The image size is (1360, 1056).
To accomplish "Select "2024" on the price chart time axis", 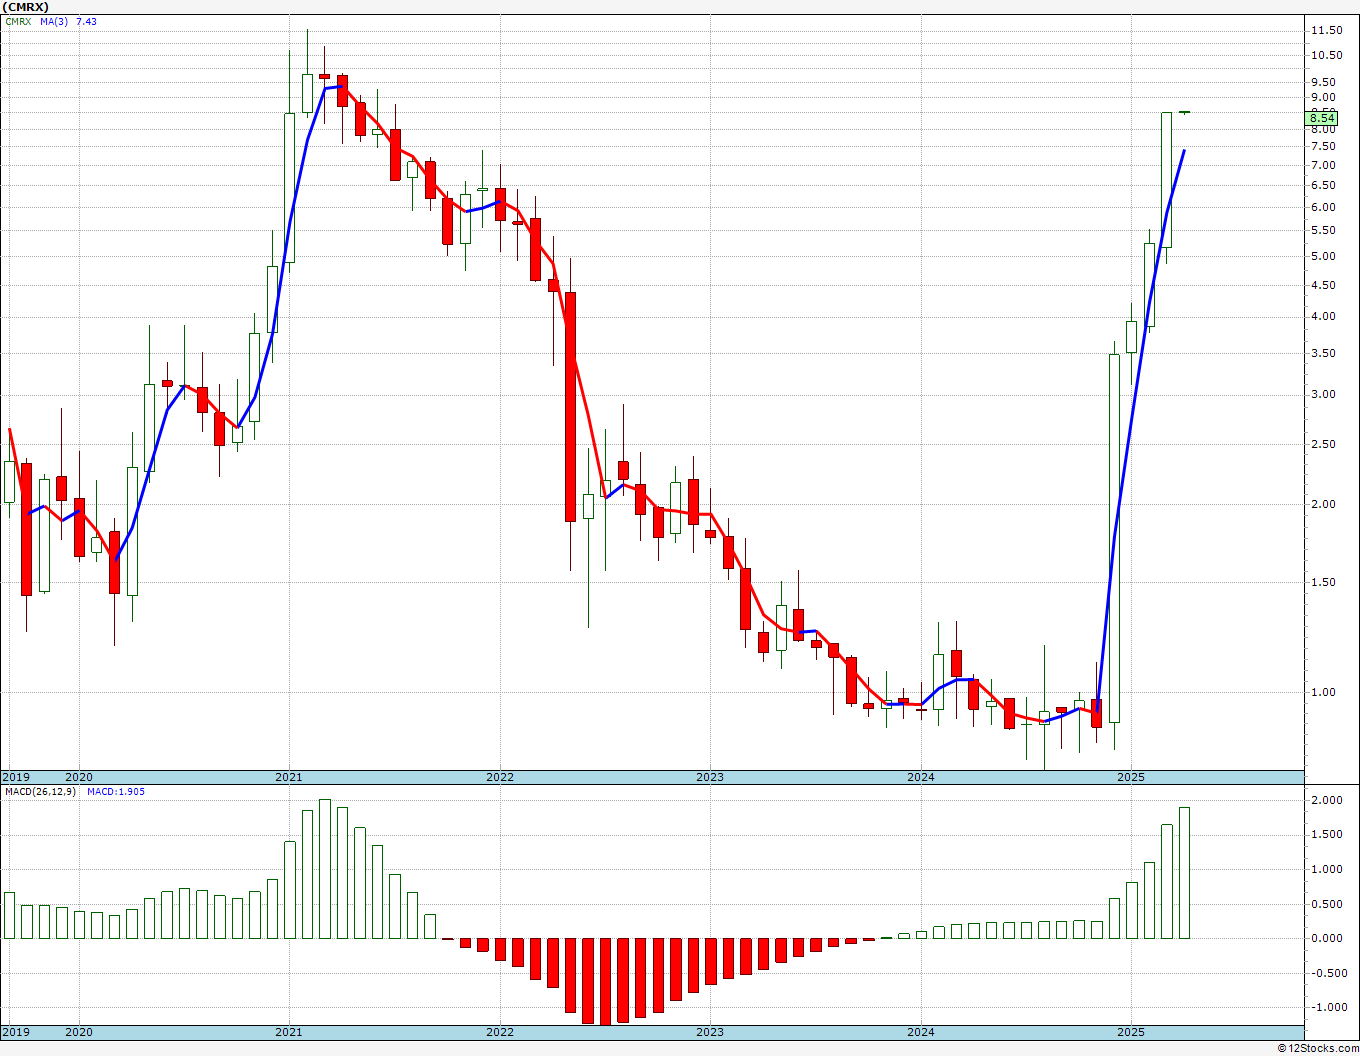I will coord(920,777).
